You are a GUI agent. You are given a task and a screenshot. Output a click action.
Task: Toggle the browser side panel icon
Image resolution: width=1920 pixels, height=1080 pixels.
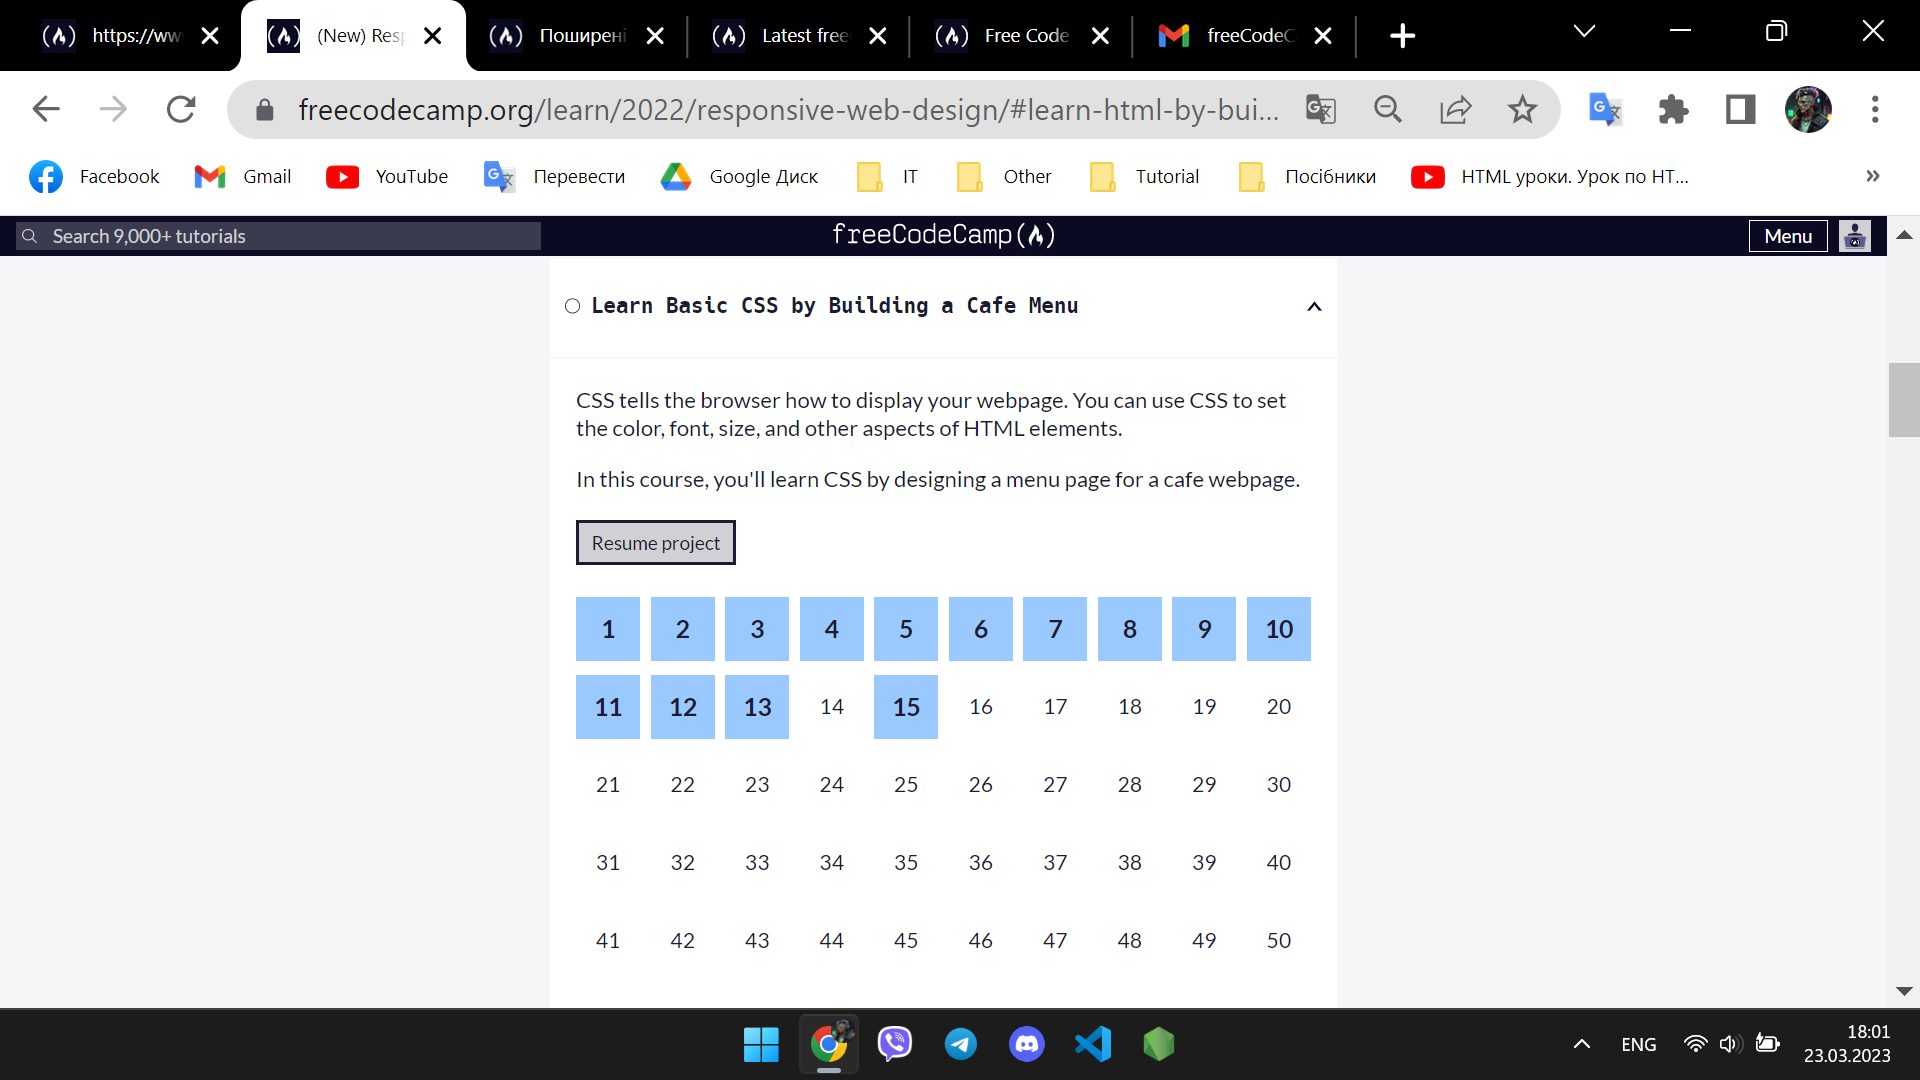(1741, 109)
